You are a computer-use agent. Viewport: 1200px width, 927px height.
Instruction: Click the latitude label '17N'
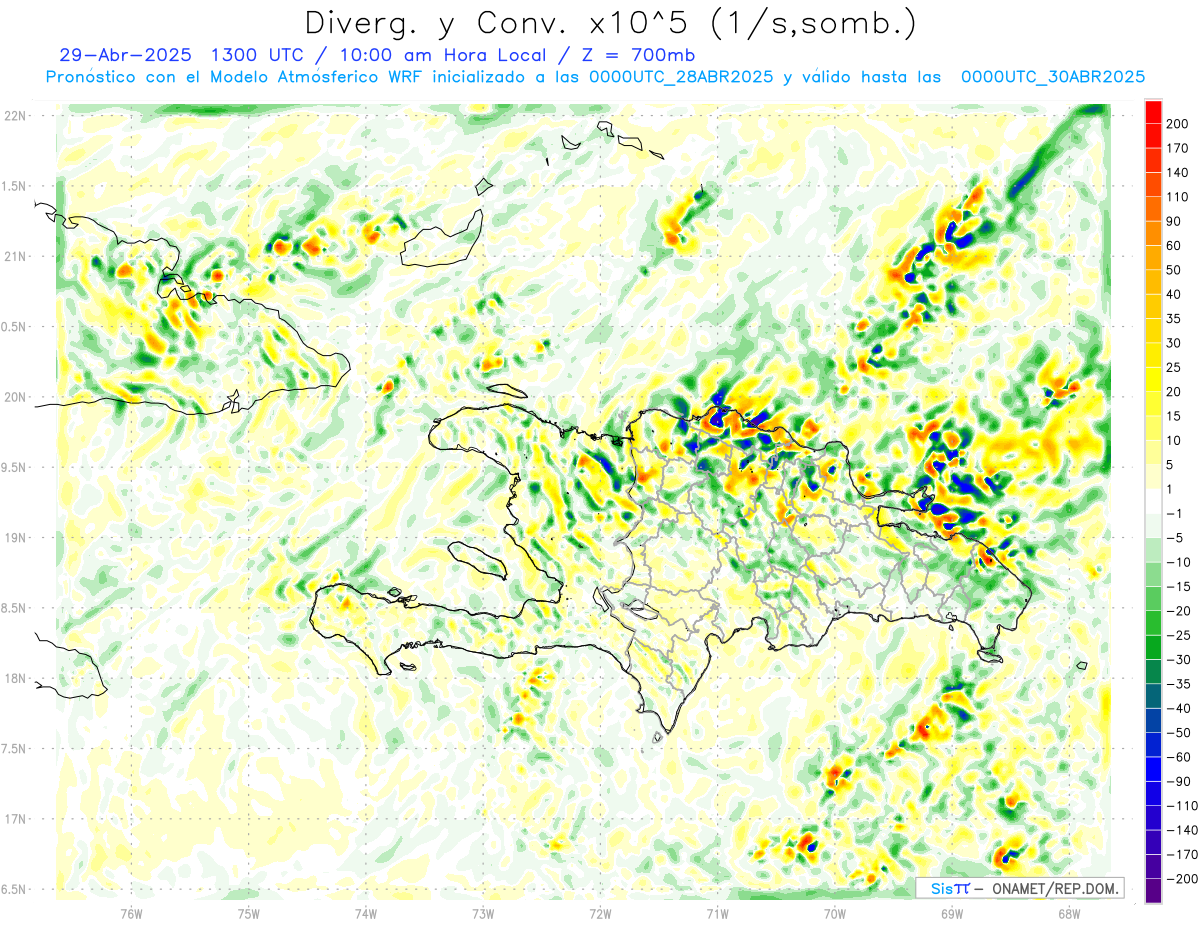[x=16, y=819]
